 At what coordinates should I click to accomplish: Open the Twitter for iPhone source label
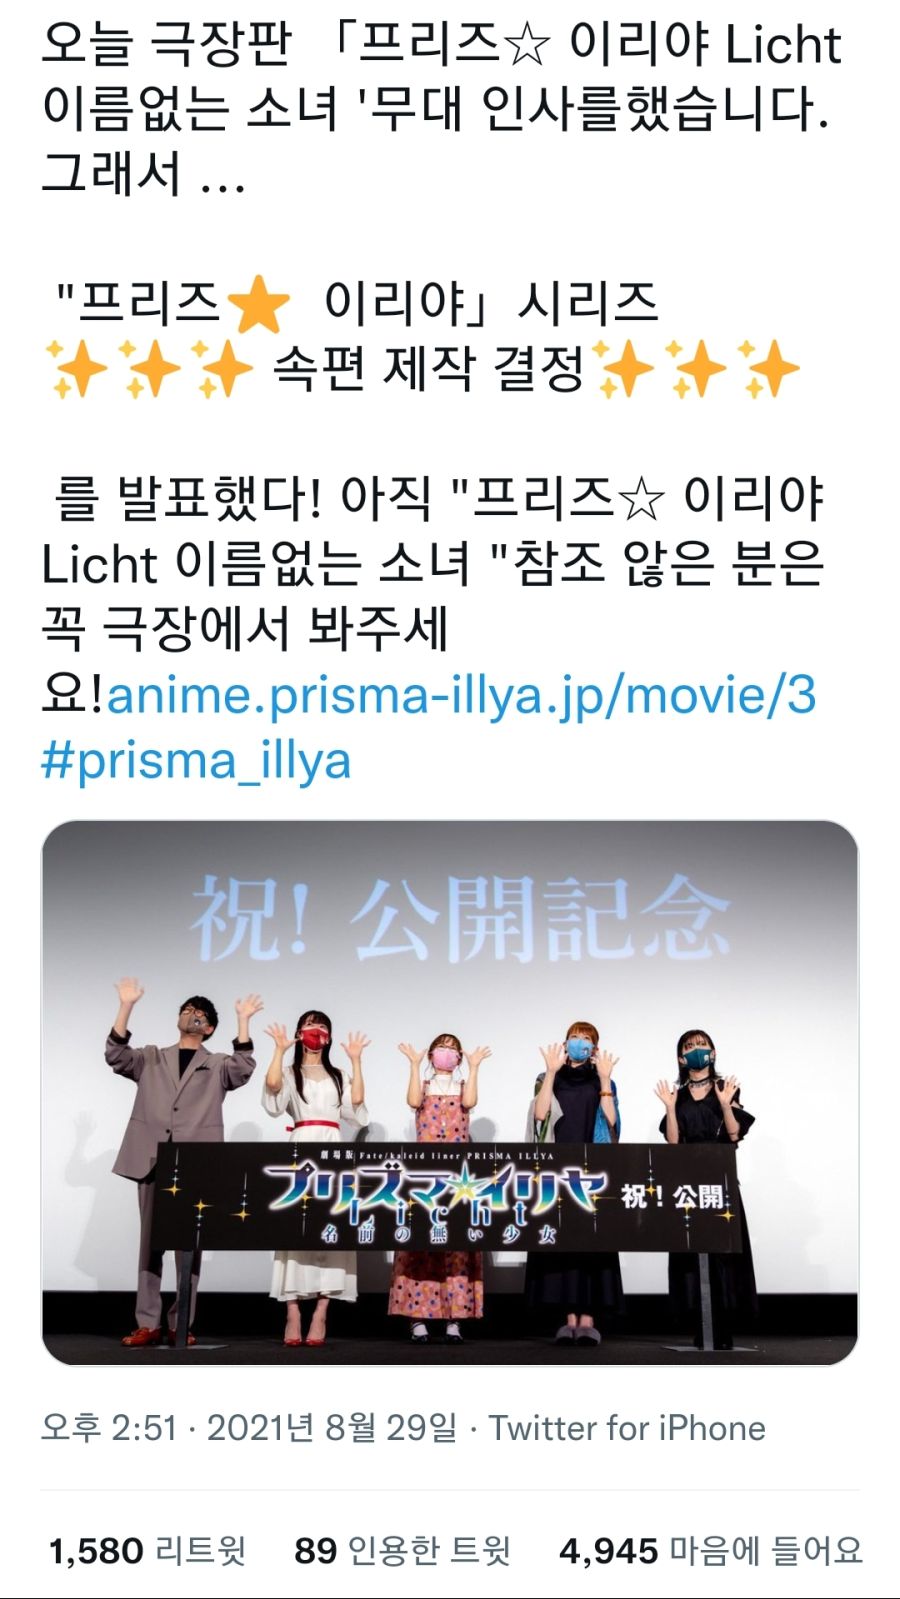[627, 1428]
